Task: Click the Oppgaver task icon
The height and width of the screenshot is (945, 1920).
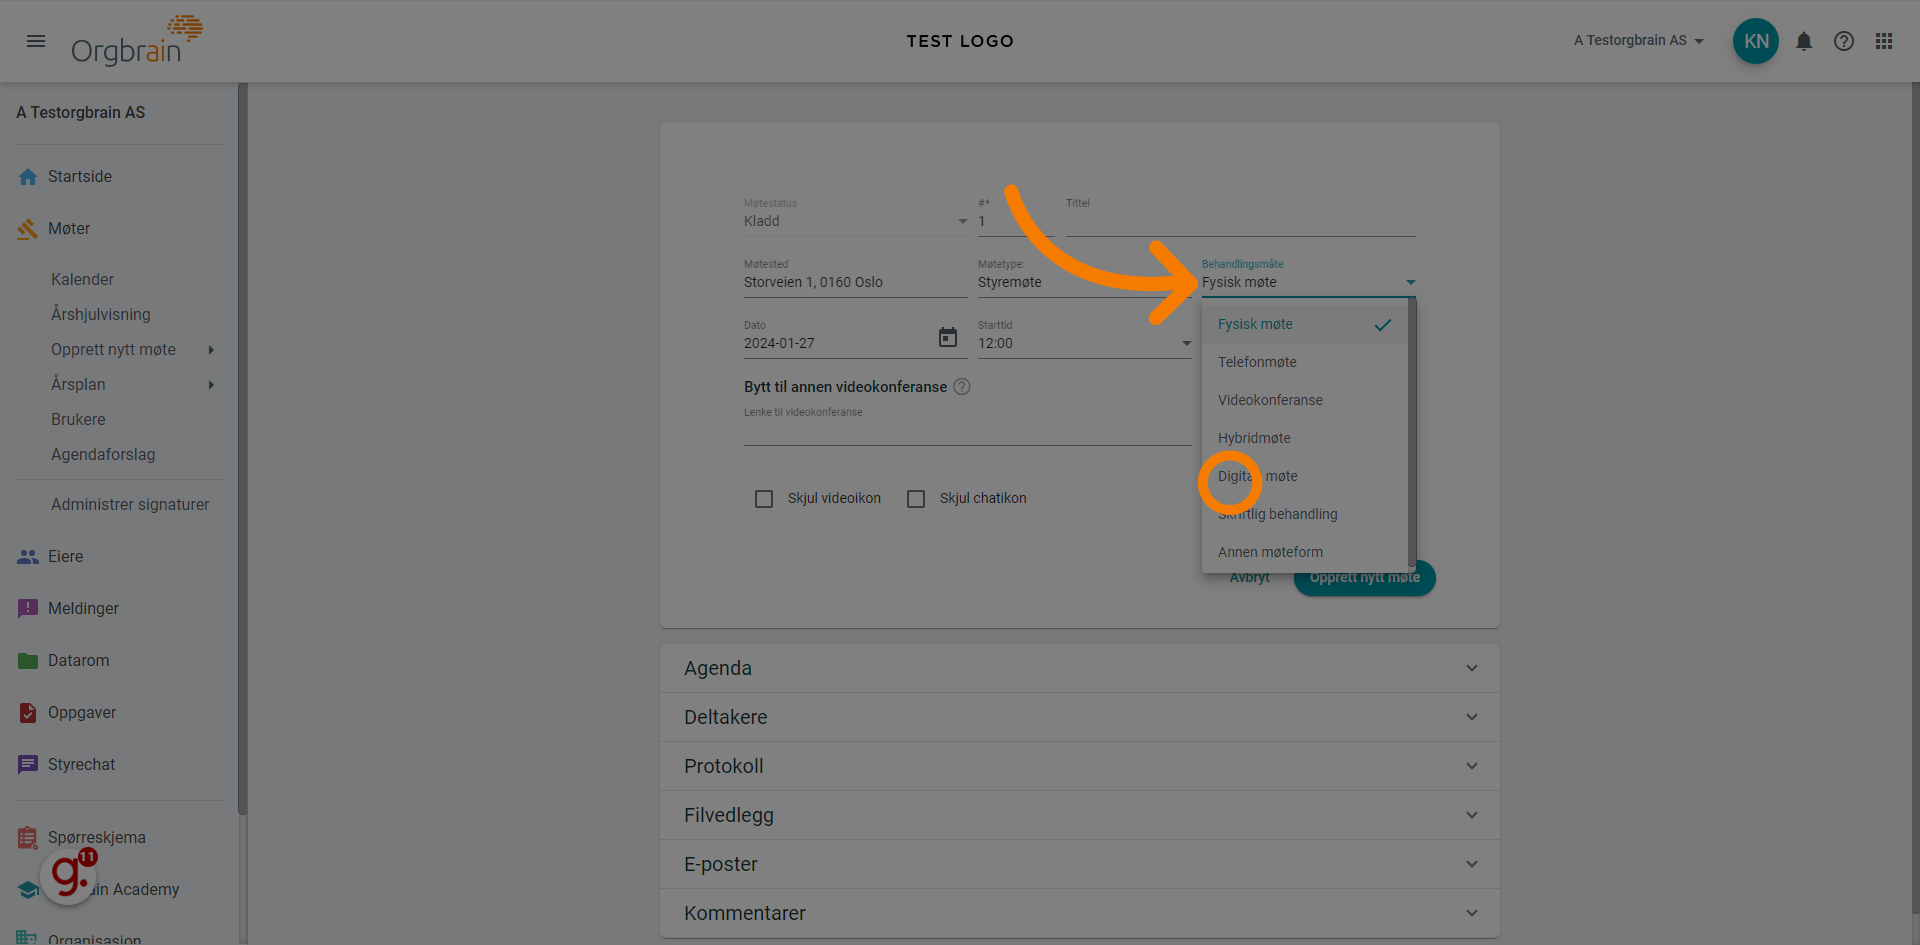Action: (28, 713)
